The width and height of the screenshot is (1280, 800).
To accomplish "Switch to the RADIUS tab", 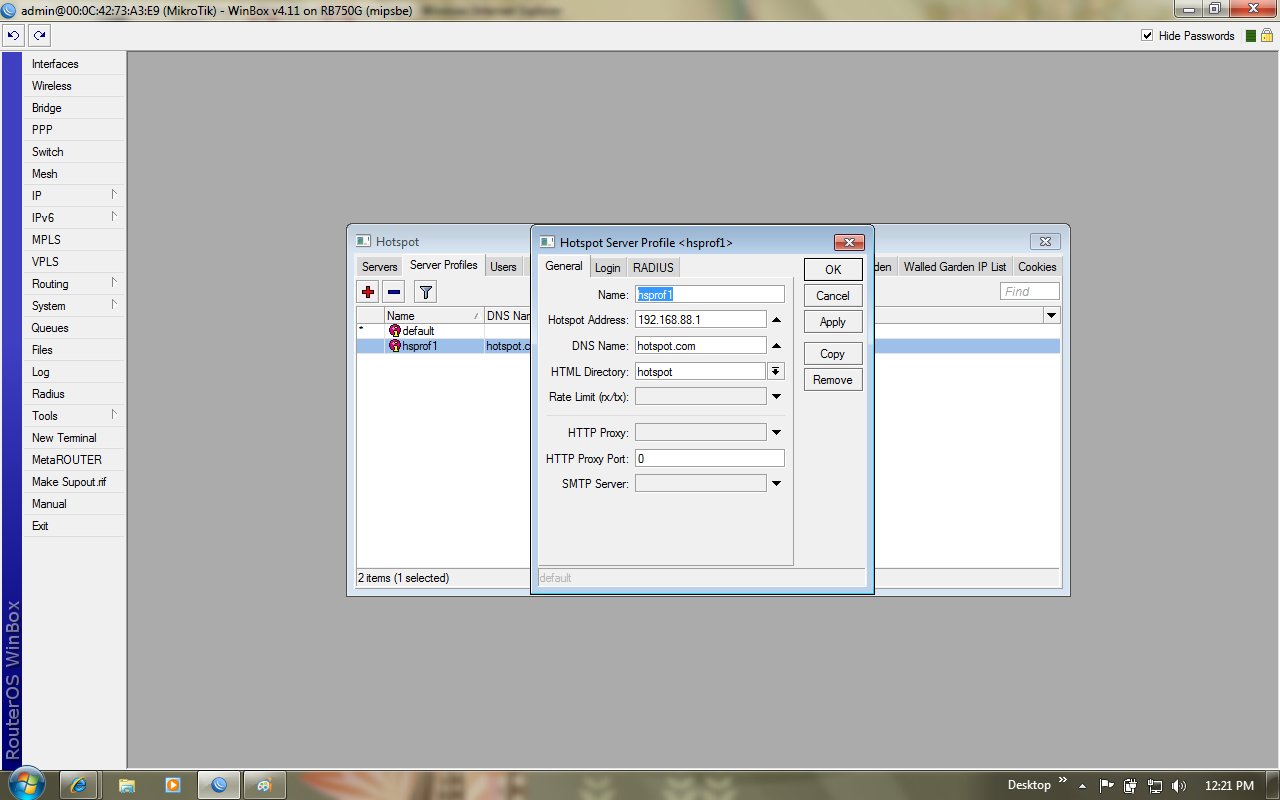I will (653, 267).
